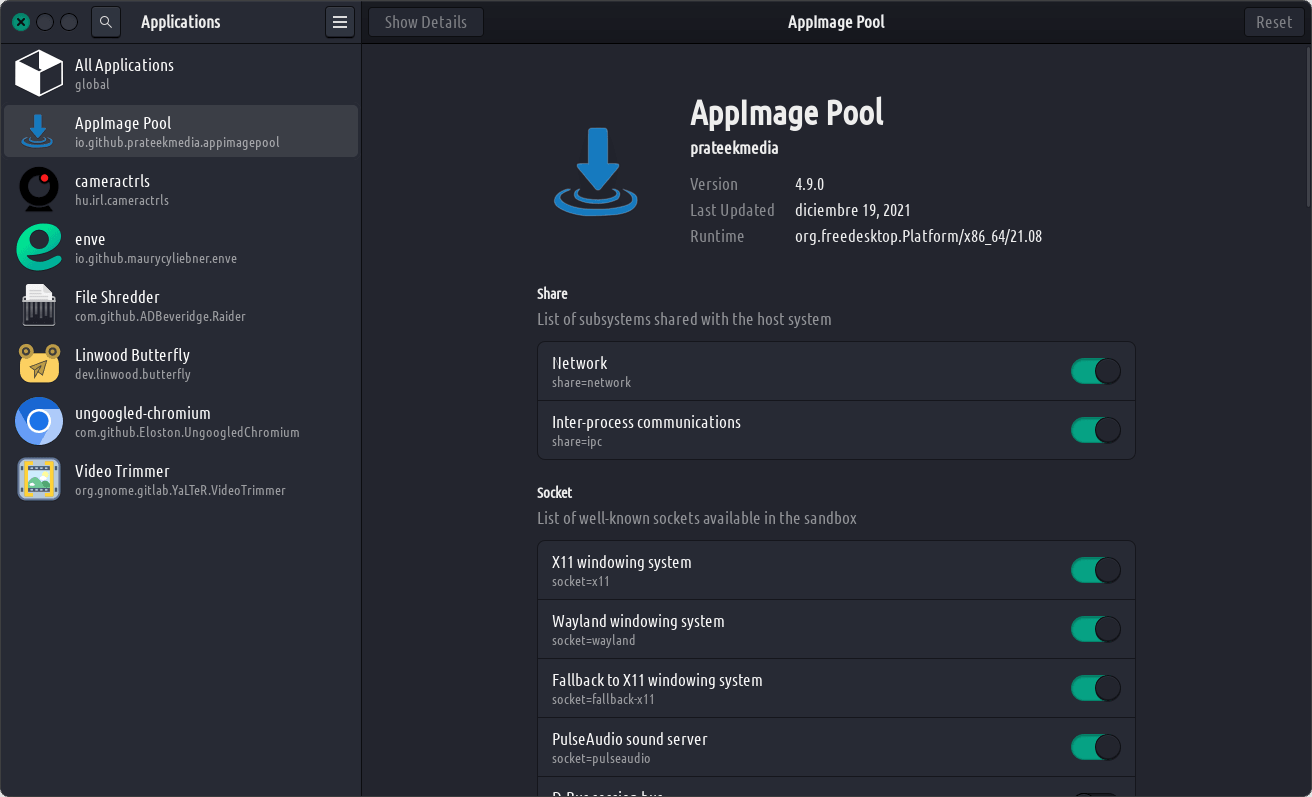
Task: Select AppImage Pool in the sidebar list
Action: click(180, 131)
